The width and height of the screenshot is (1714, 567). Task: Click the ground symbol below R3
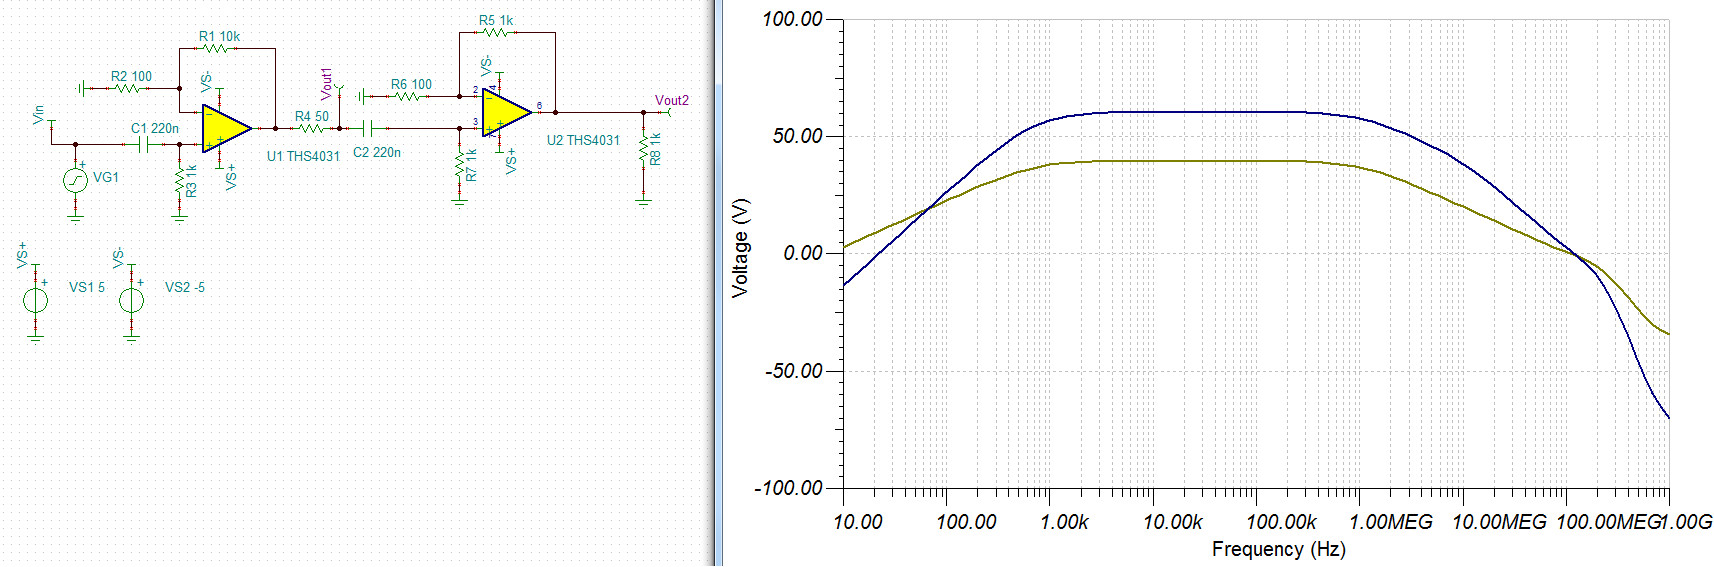(180, 216)
